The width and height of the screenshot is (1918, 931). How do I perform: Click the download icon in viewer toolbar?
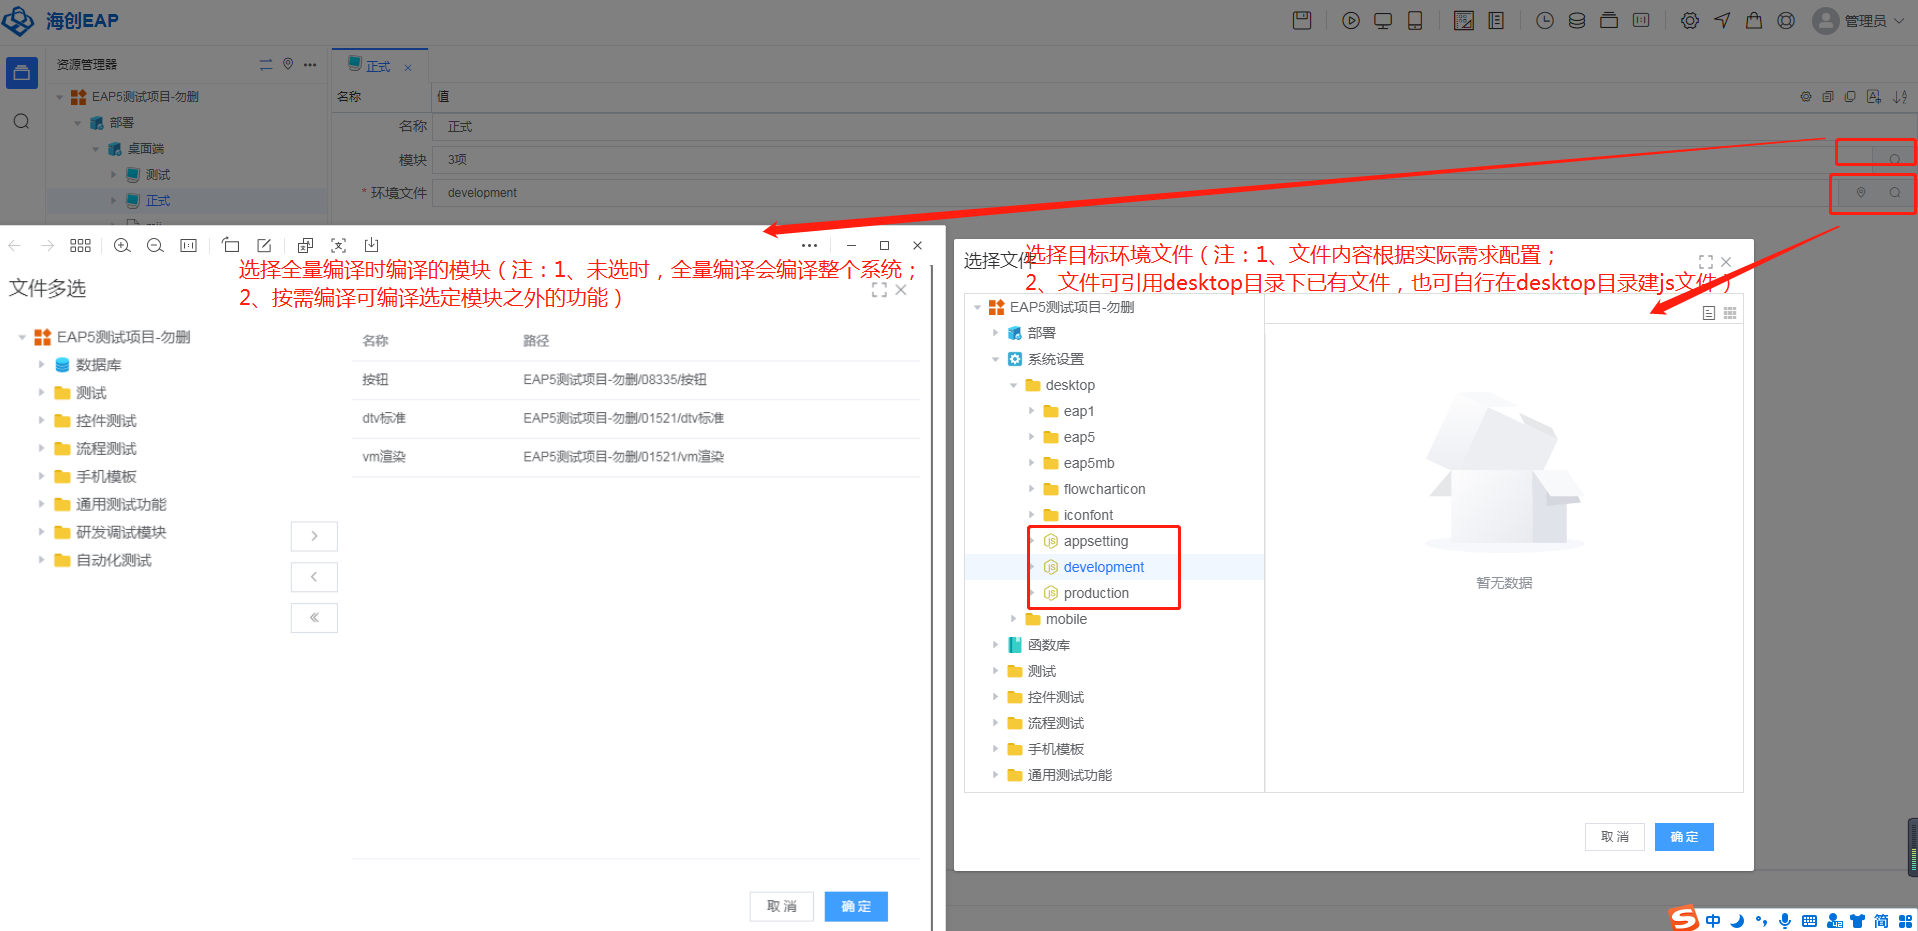(371, 246)
